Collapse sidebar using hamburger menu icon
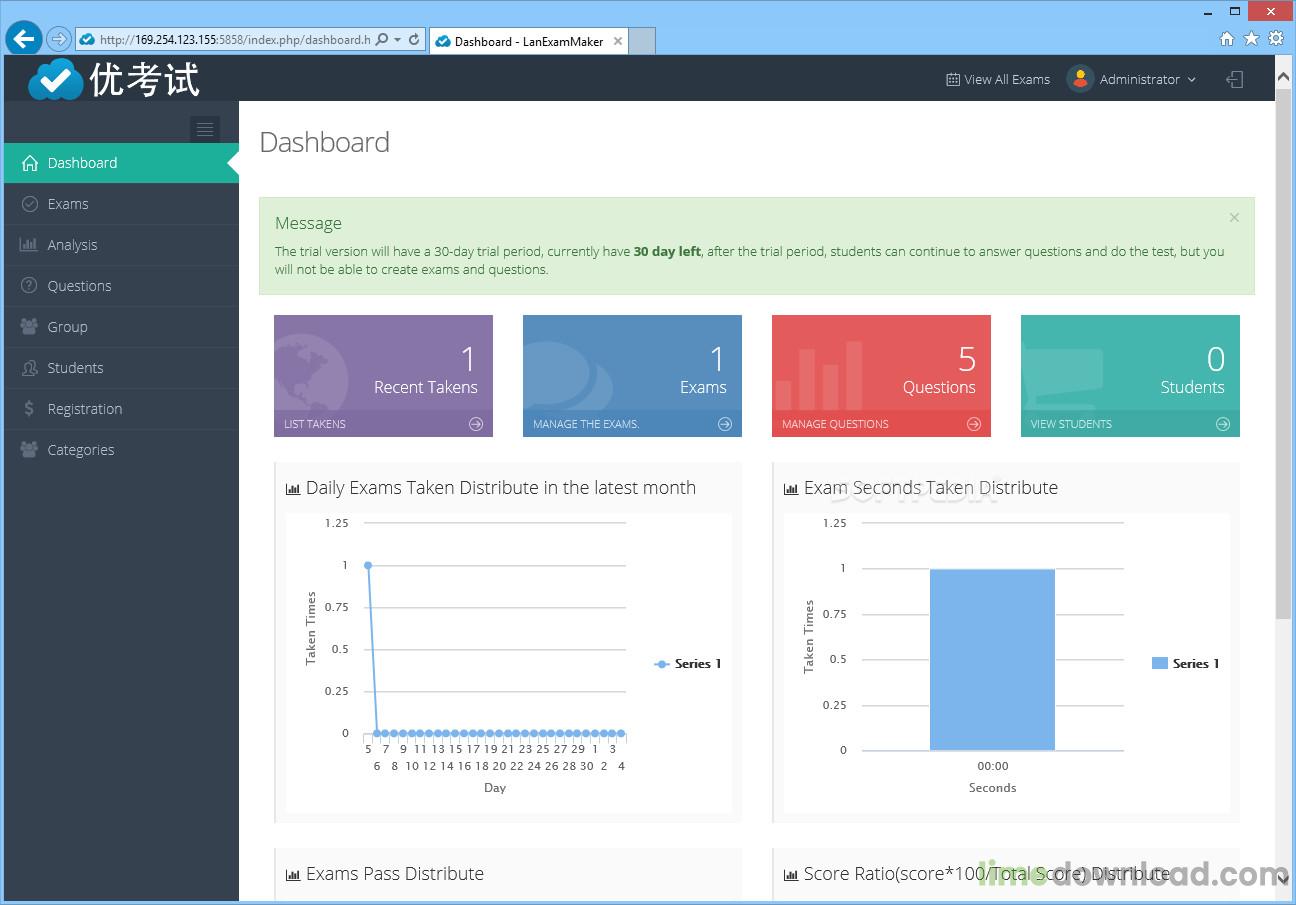The image size is (1296, 905). point(205,129)
